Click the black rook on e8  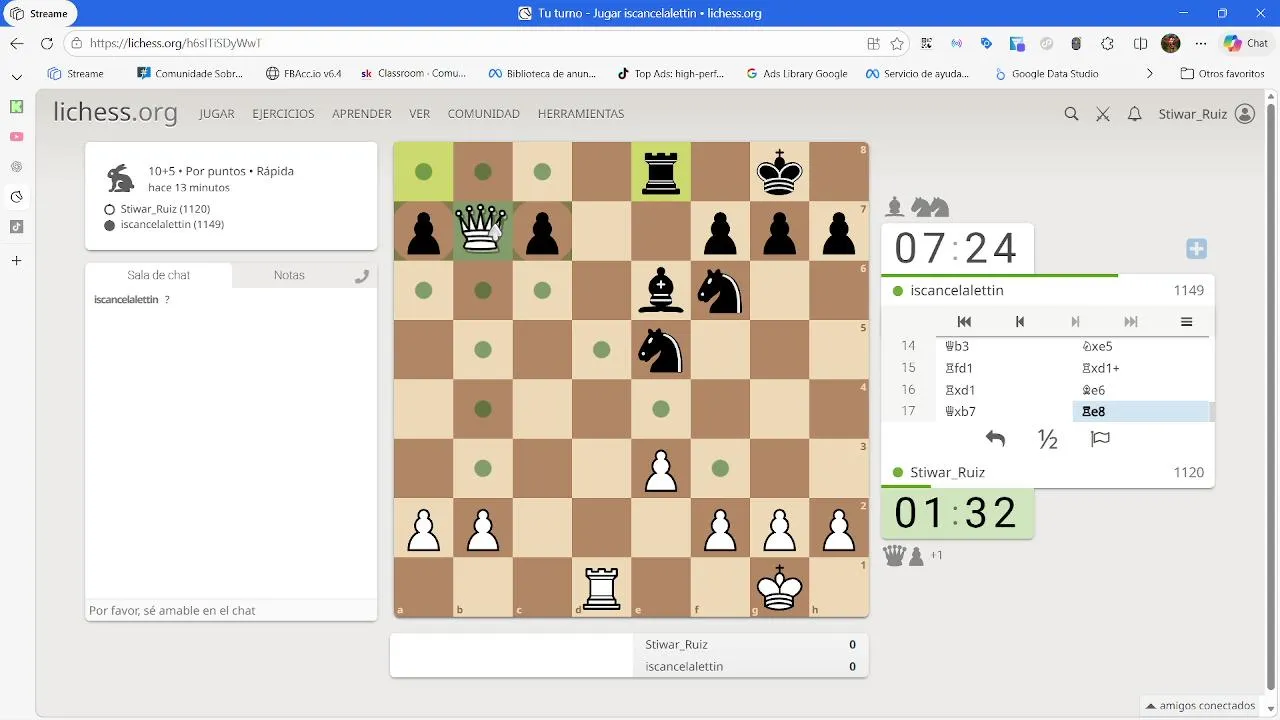(661, 172)
